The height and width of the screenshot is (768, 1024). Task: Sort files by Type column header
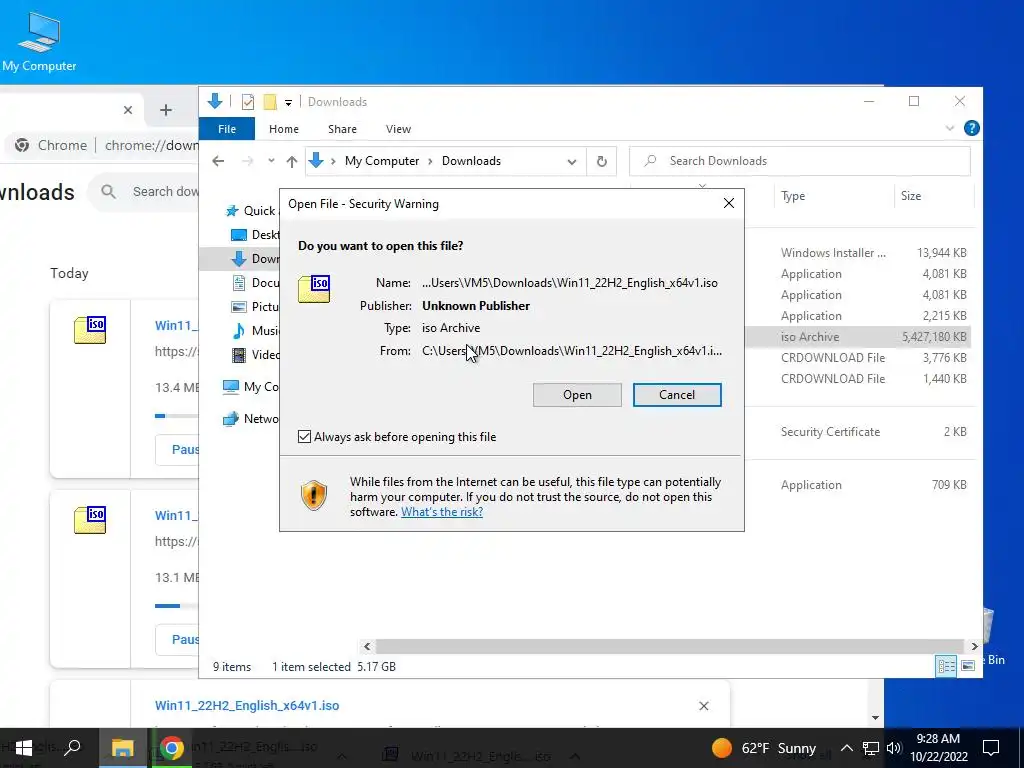click(x=793, y=196)
